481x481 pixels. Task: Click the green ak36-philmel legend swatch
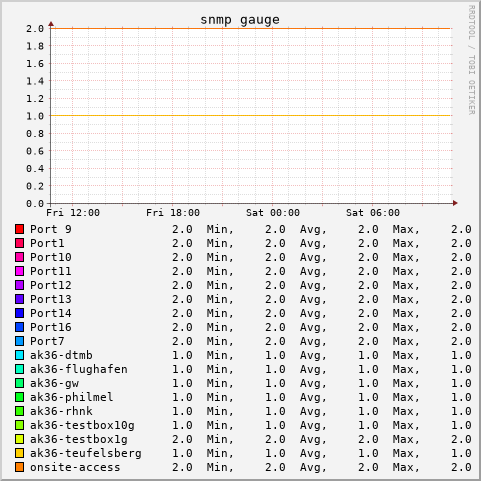tap(19, 397)
